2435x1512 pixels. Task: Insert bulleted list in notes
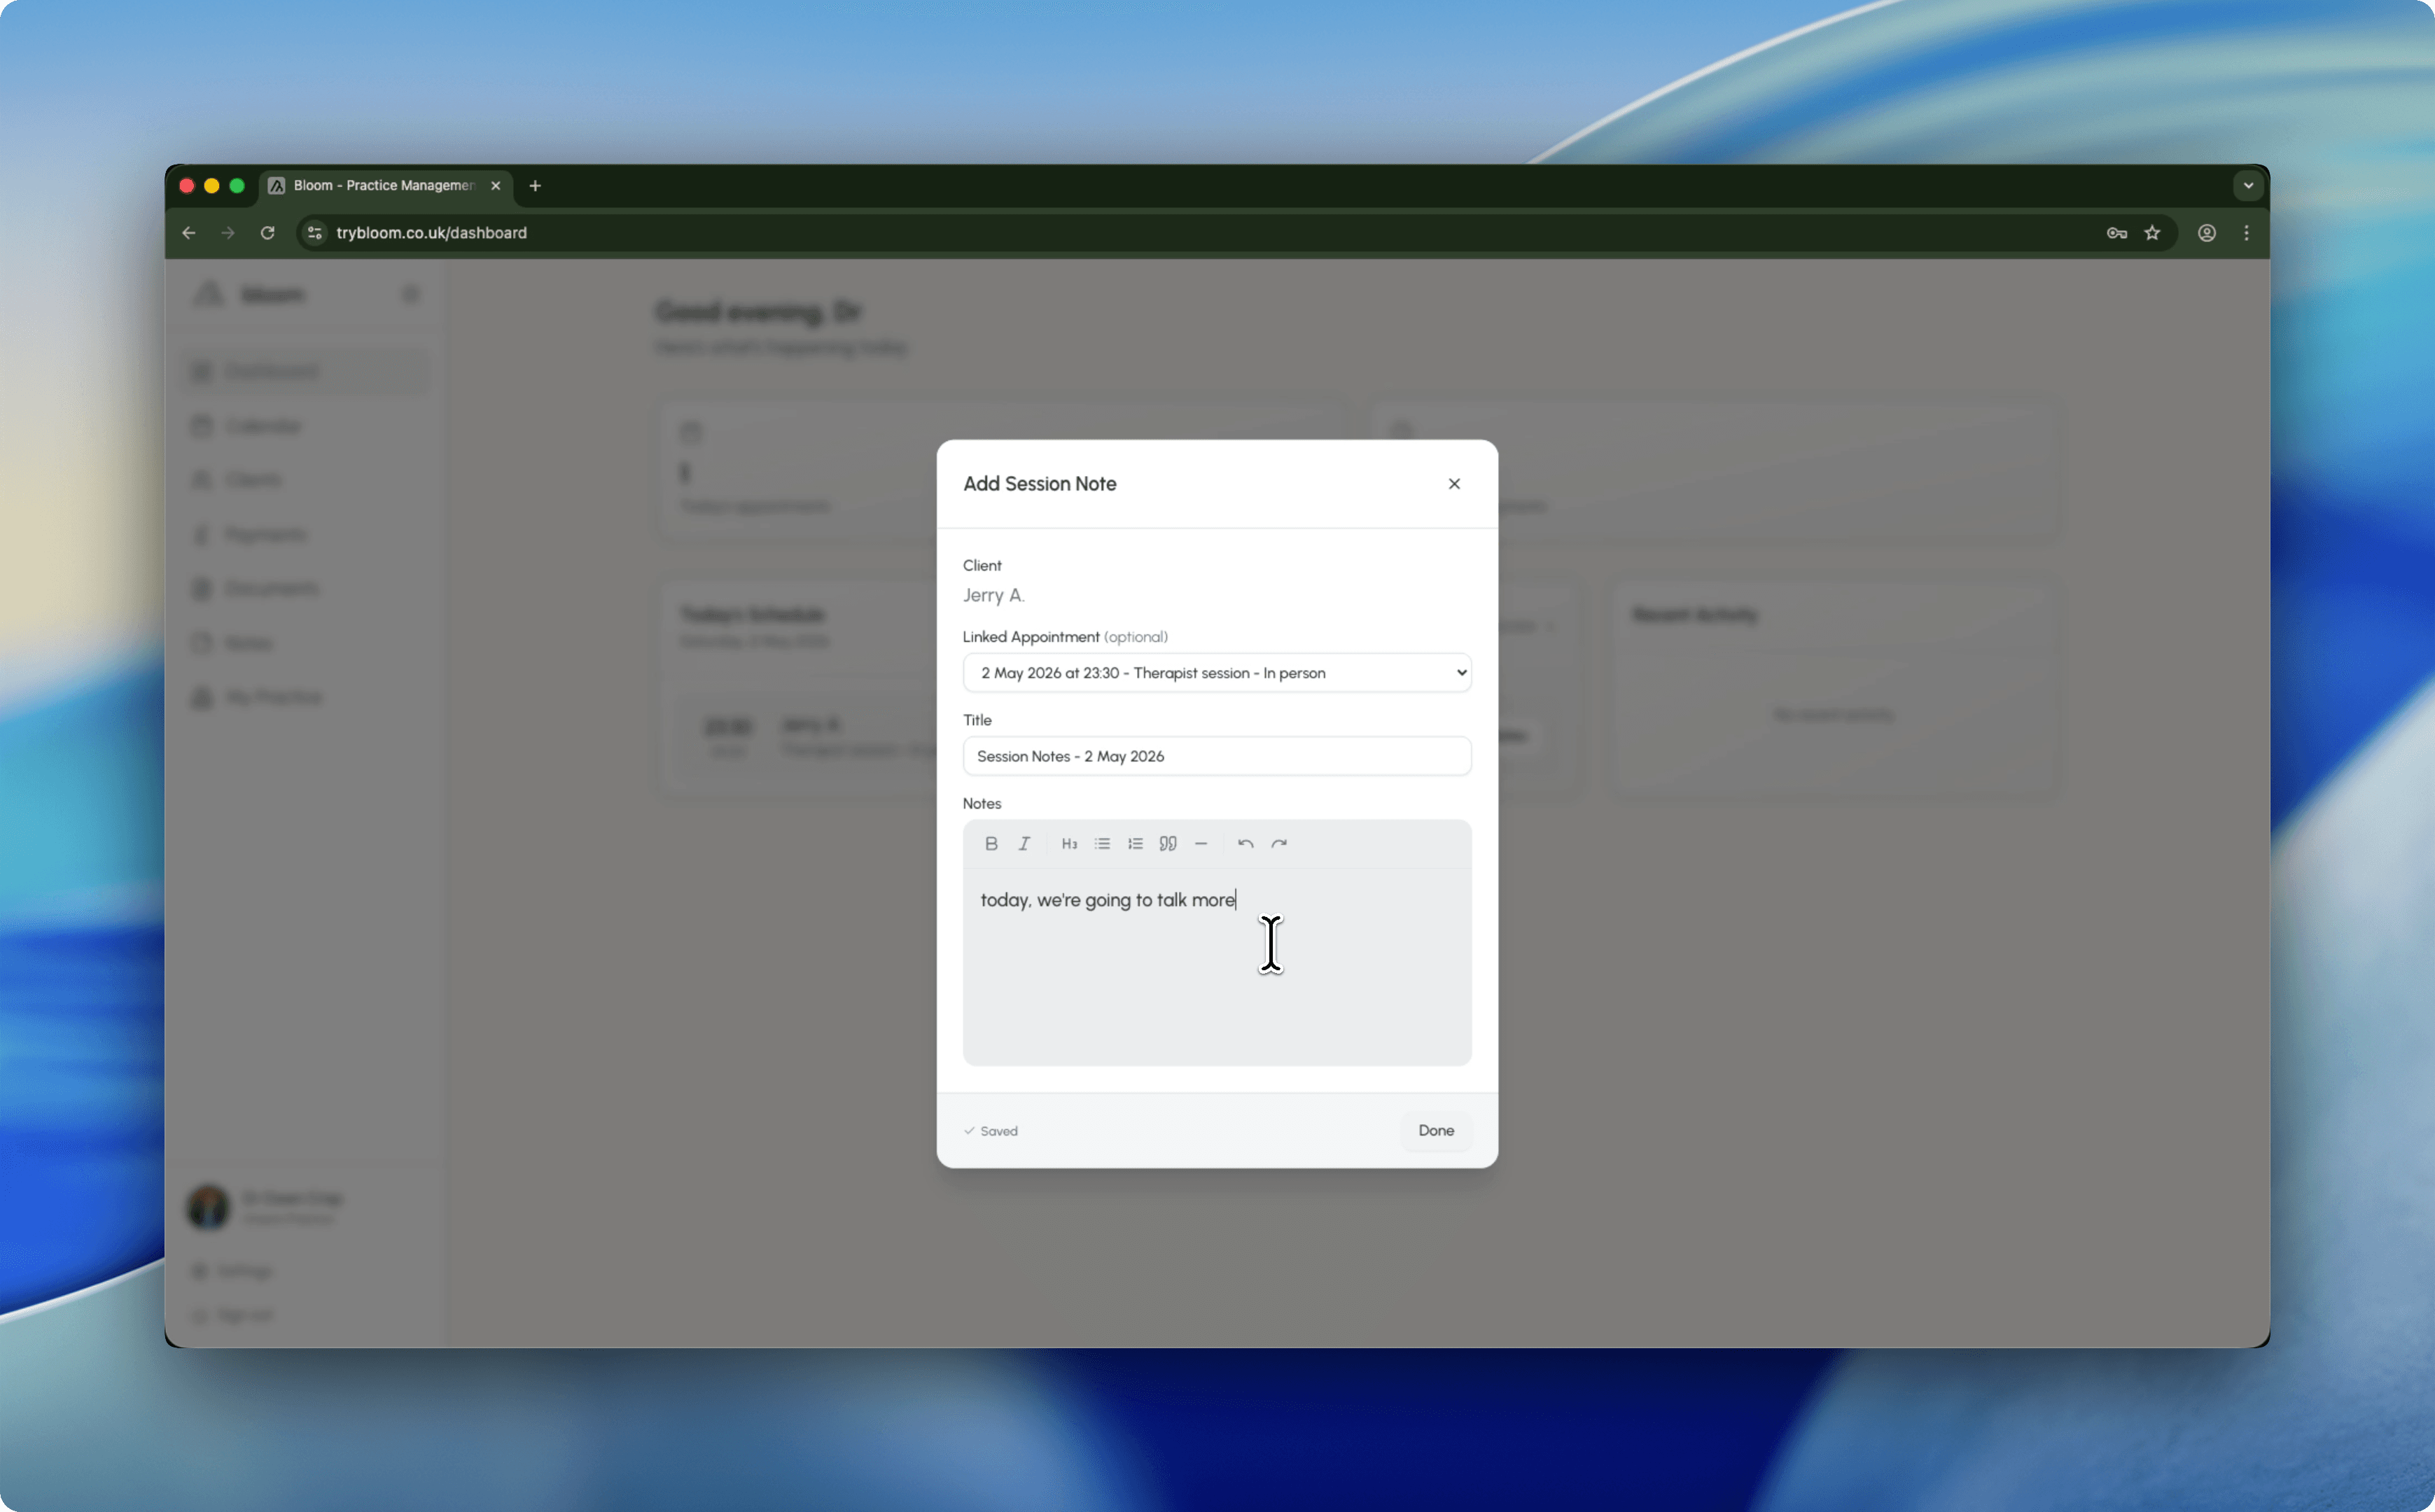(1102, 843)
